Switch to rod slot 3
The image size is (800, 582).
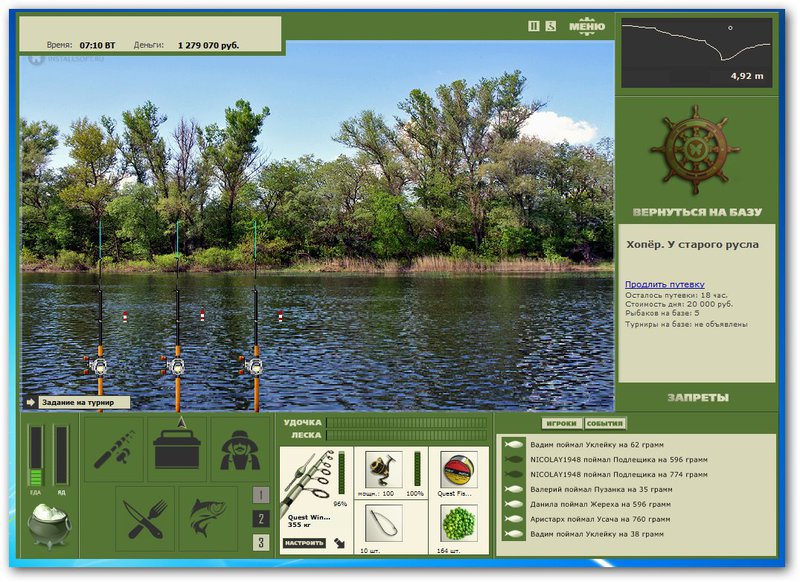(261, 542)
